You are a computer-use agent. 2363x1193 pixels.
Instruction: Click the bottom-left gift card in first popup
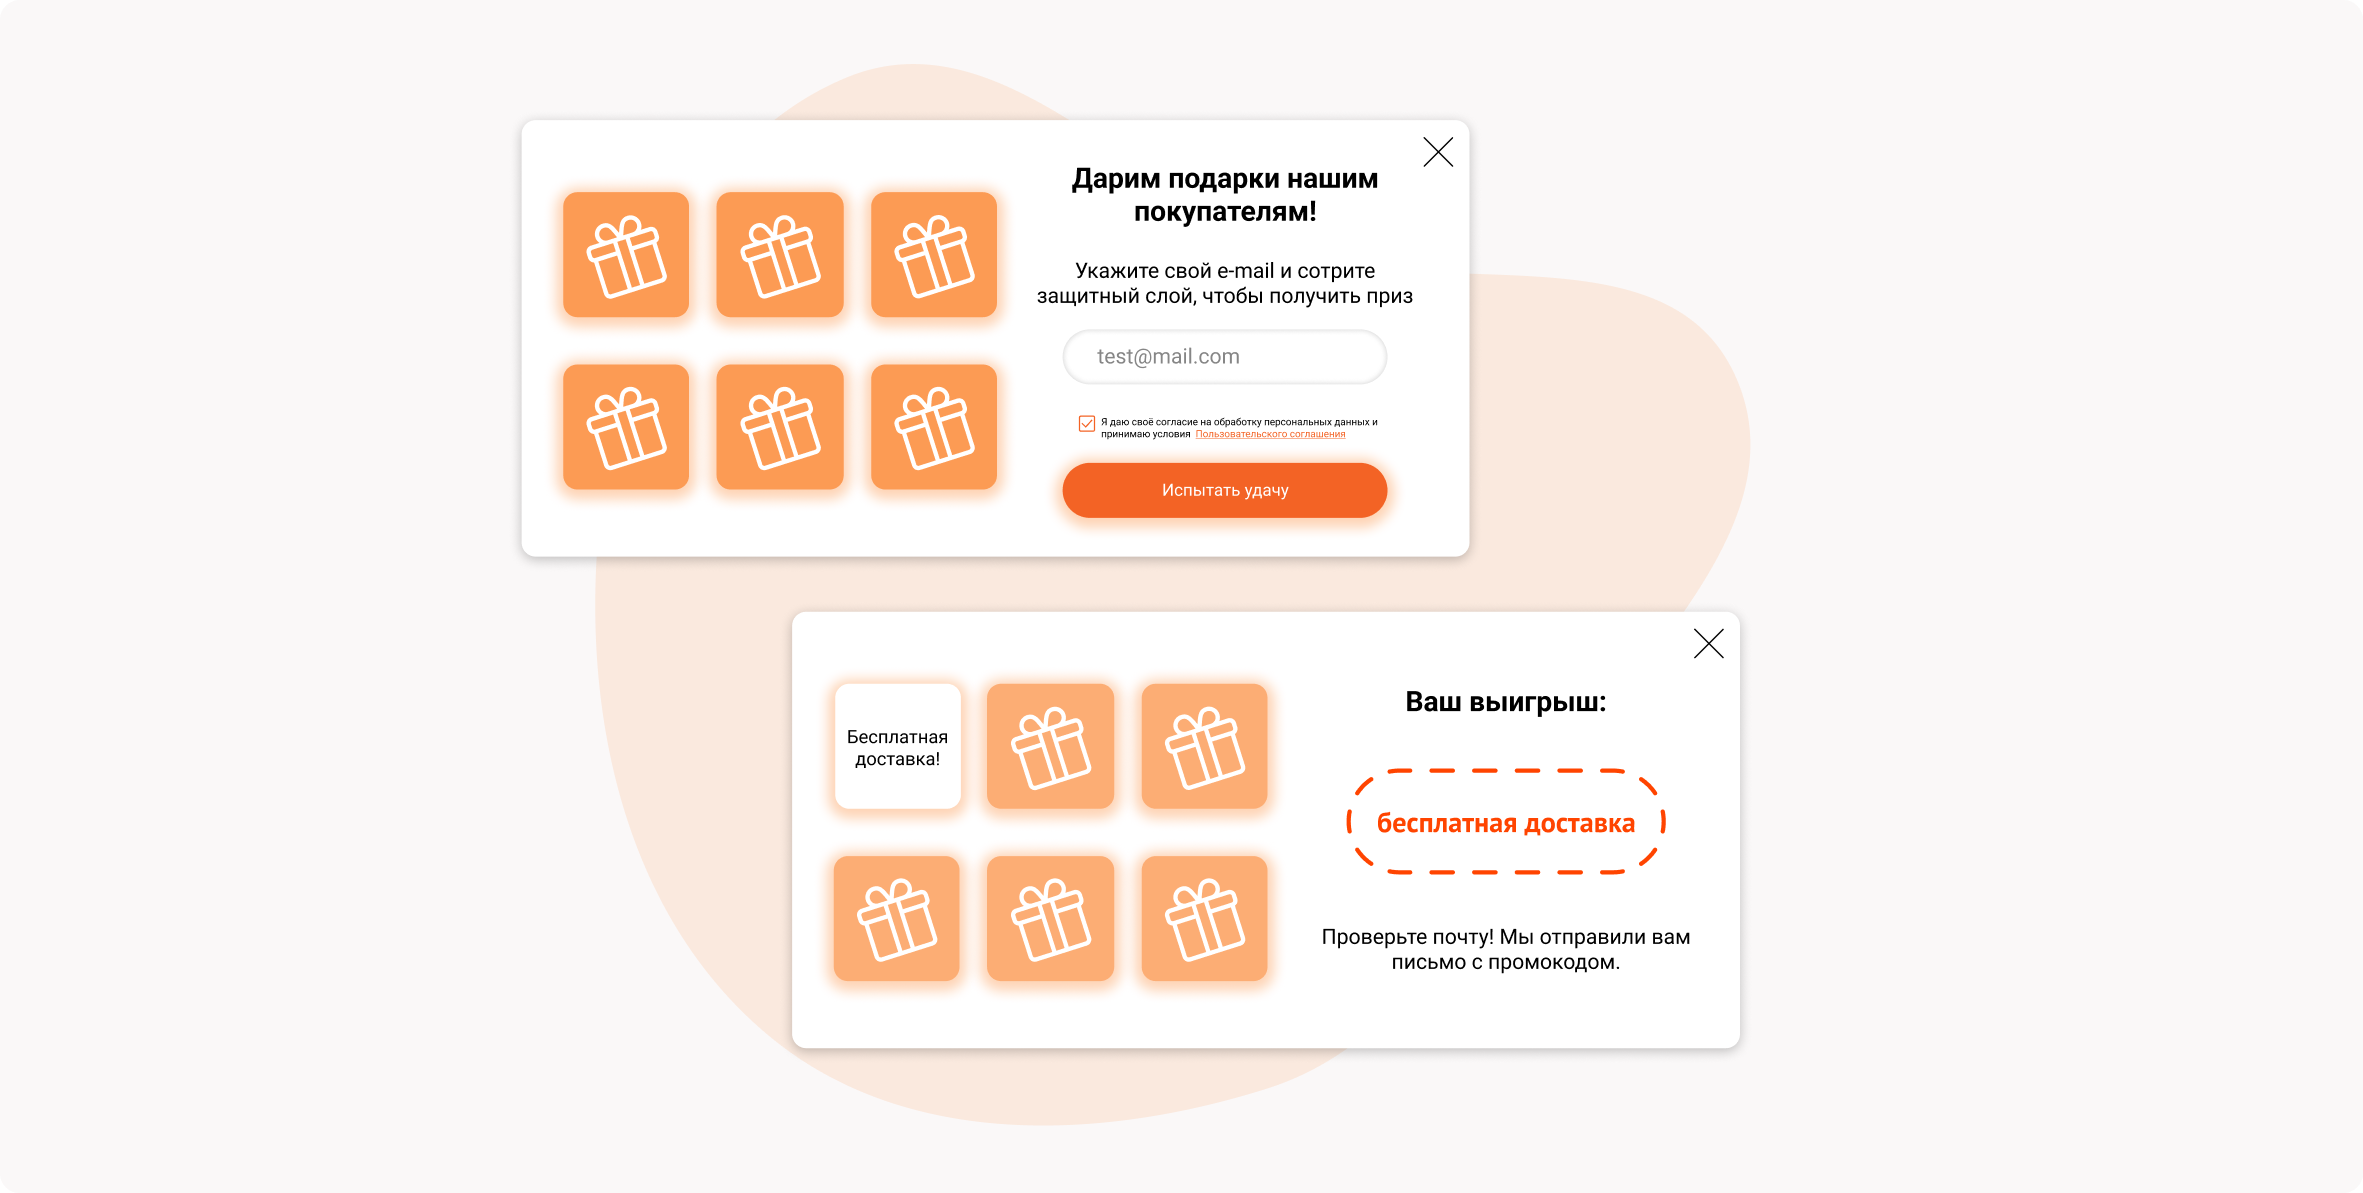point(626,427)
